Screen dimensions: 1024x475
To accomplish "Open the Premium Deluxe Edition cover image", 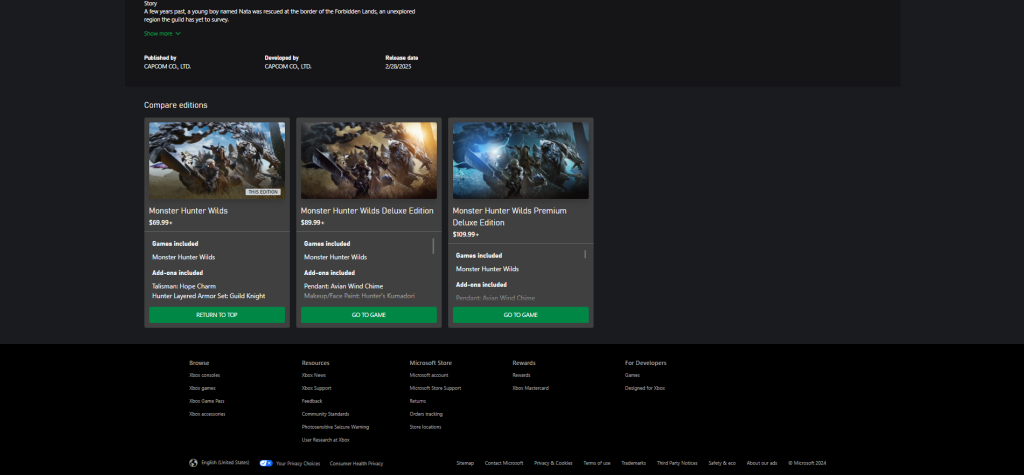I will 521,160.
